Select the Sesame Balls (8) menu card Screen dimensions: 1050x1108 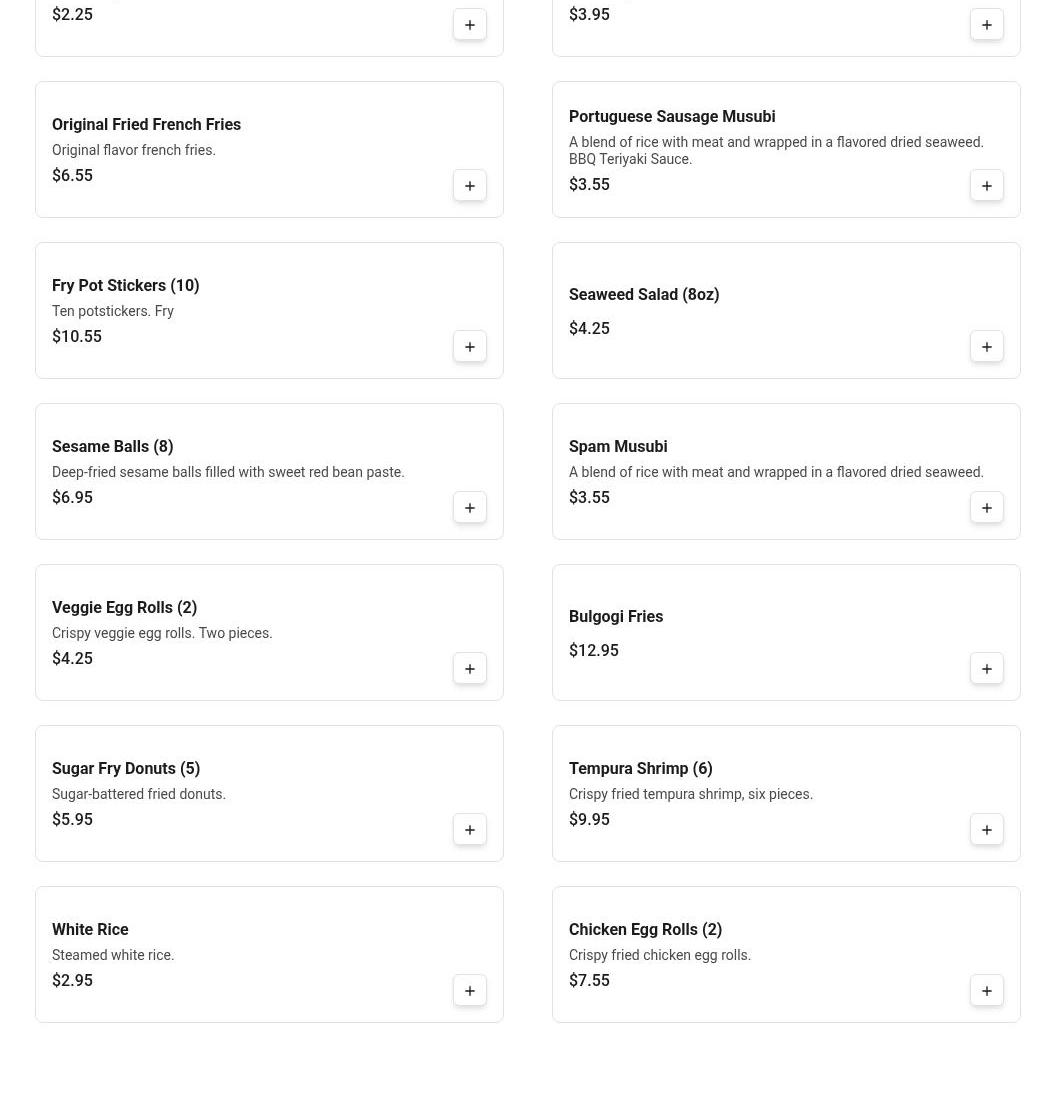click(269, 471)
